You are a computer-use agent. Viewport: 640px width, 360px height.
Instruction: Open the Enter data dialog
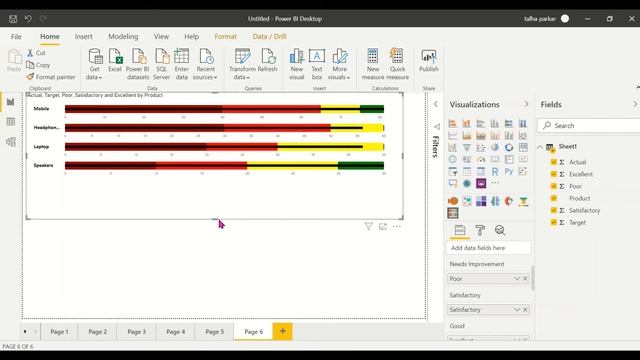click(x=182, y=64)
